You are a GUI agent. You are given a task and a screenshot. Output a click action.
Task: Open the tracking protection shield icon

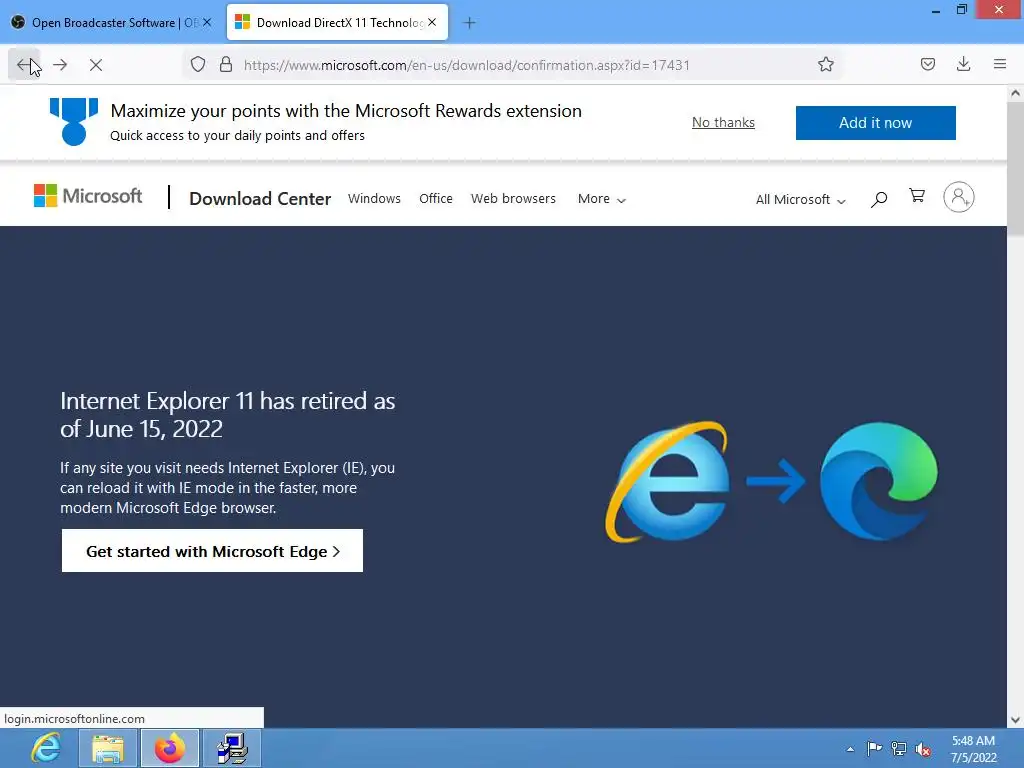[x=198, y=65]
